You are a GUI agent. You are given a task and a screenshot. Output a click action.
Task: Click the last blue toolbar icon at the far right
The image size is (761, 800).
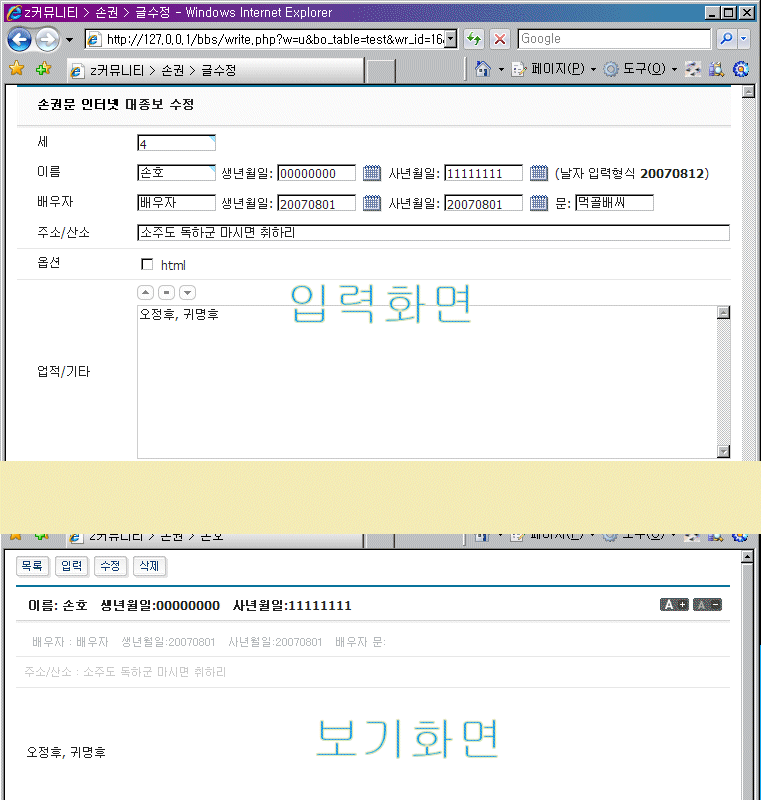click(x=741, y=69)
